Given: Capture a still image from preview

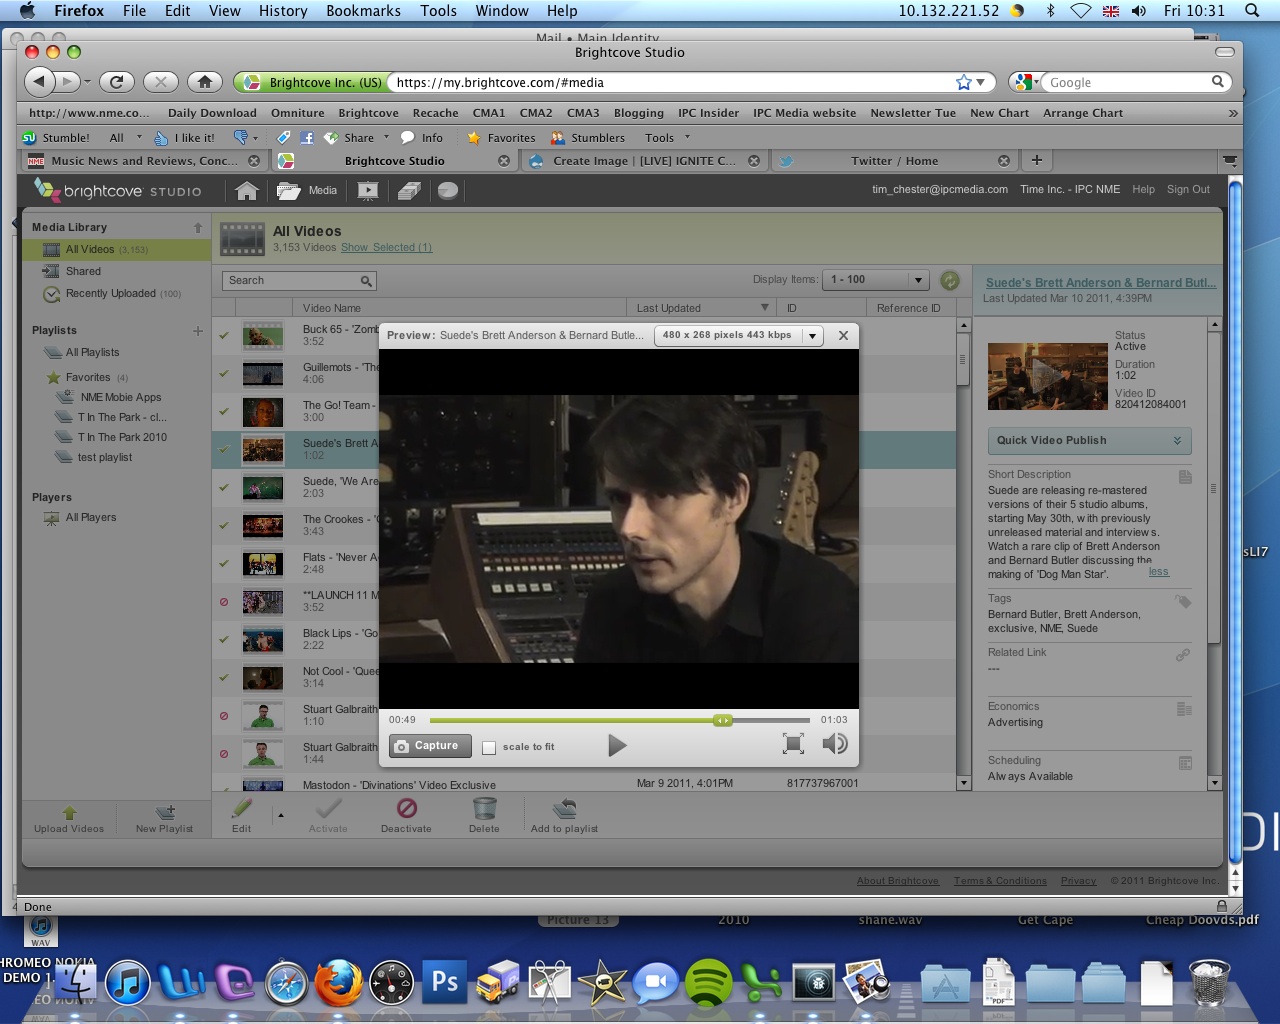Looking at the screenshot, I should (428, 746).
